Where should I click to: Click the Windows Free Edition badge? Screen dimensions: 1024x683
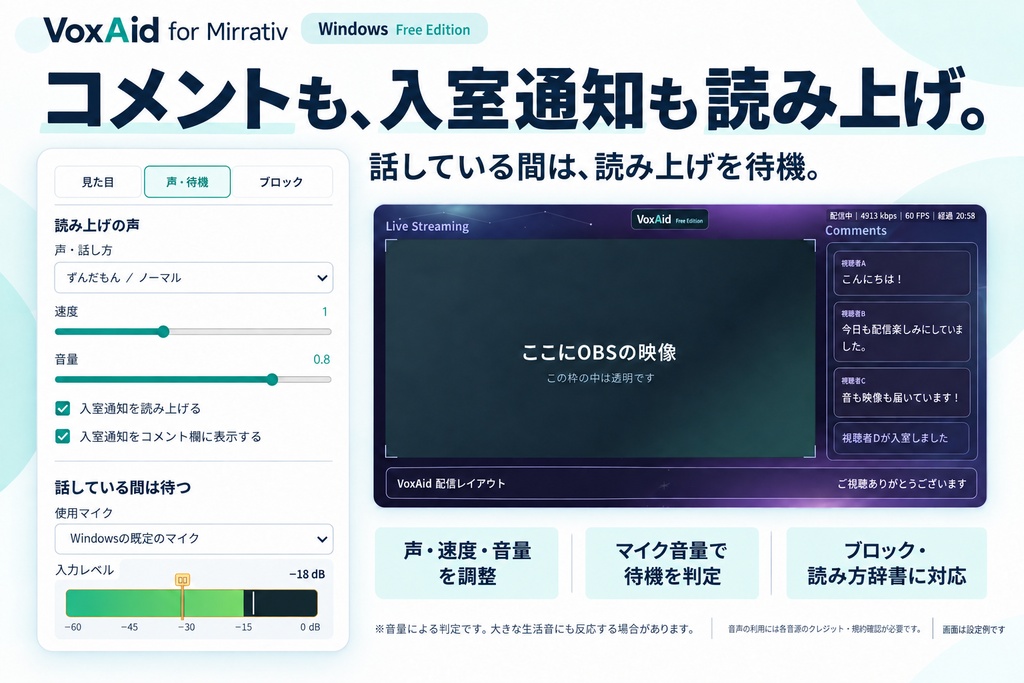pos(394,29)
